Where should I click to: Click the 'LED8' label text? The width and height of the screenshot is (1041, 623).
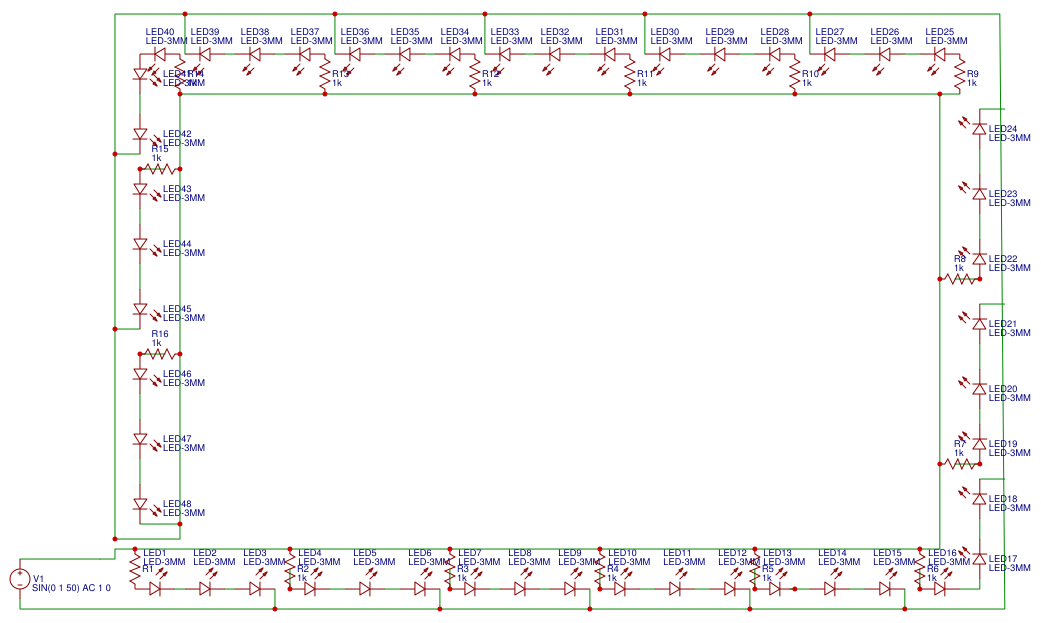pyautogui.click(x=520, y=553)
